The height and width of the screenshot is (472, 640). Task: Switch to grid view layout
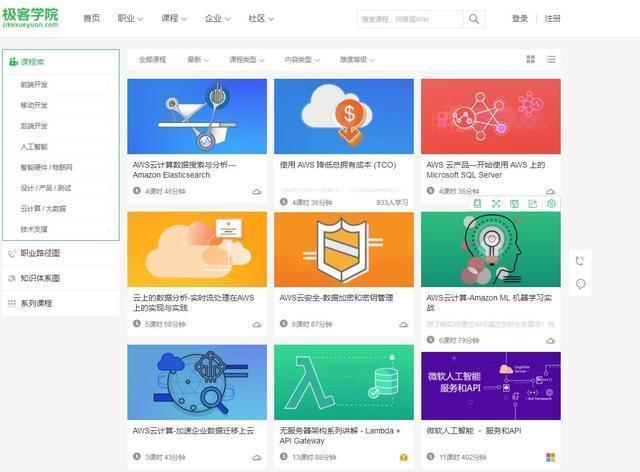(531, 60)
